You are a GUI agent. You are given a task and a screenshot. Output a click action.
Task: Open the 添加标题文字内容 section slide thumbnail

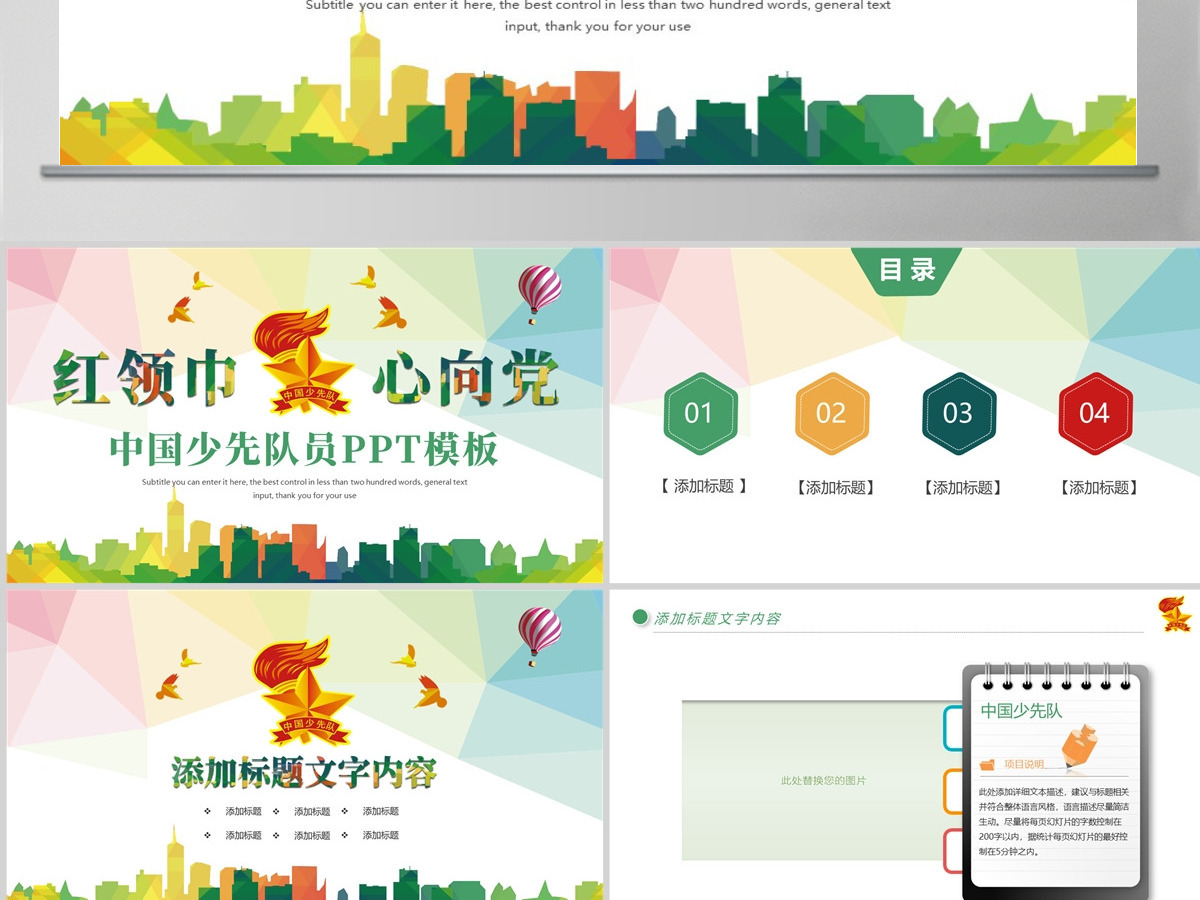(305, 744)
